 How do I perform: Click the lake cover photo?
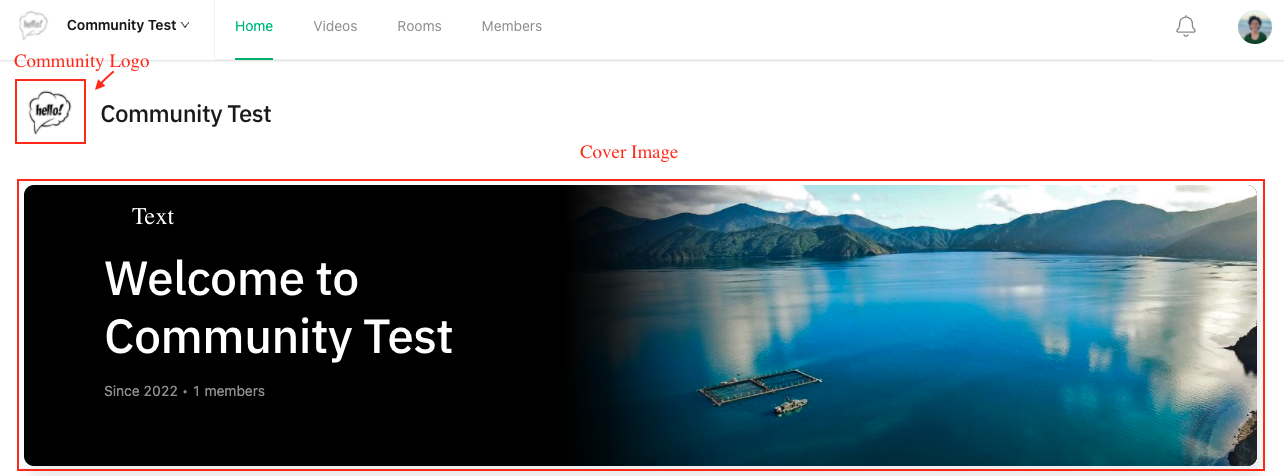point(910,325)
